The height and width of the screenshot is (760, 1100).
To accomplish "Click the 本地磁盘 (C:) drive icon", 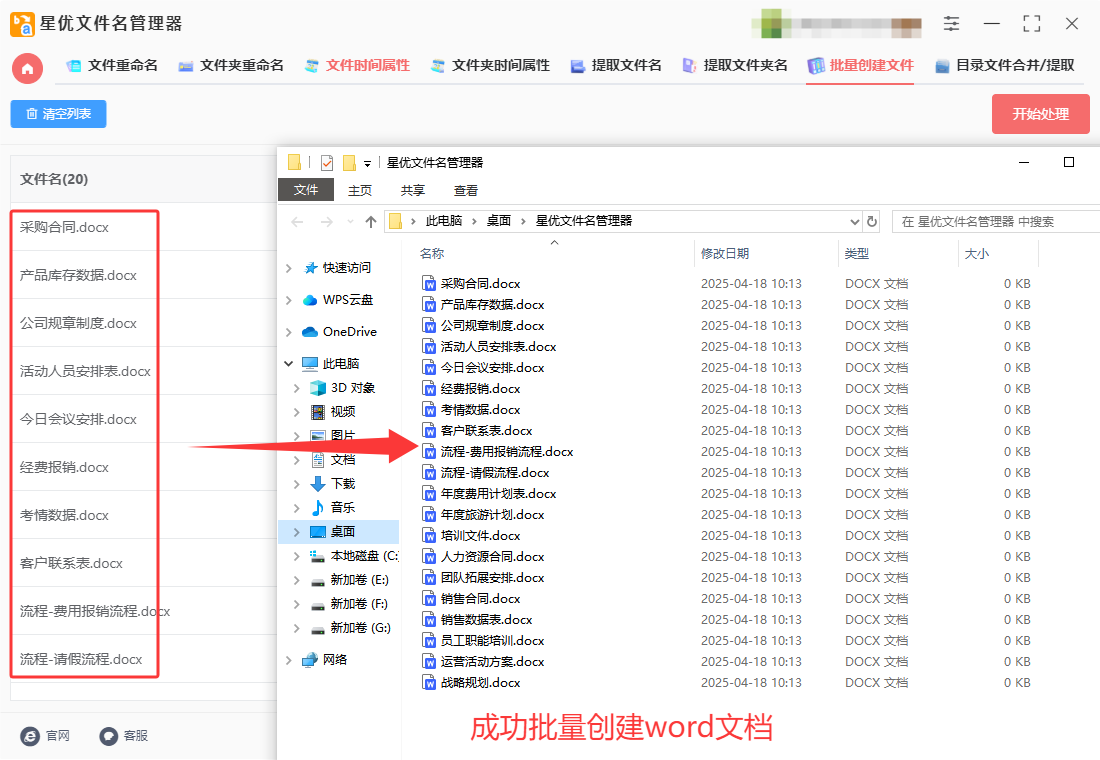I will [x=318, y=556].
